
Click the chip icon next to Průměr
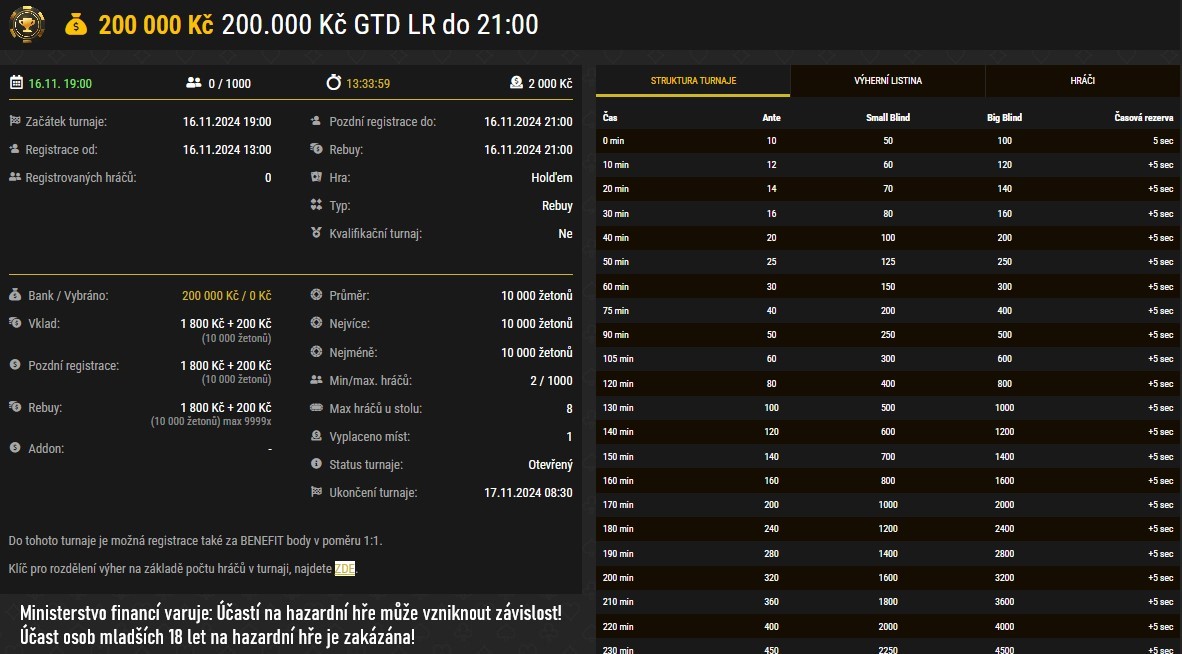(x=316, y=295)
